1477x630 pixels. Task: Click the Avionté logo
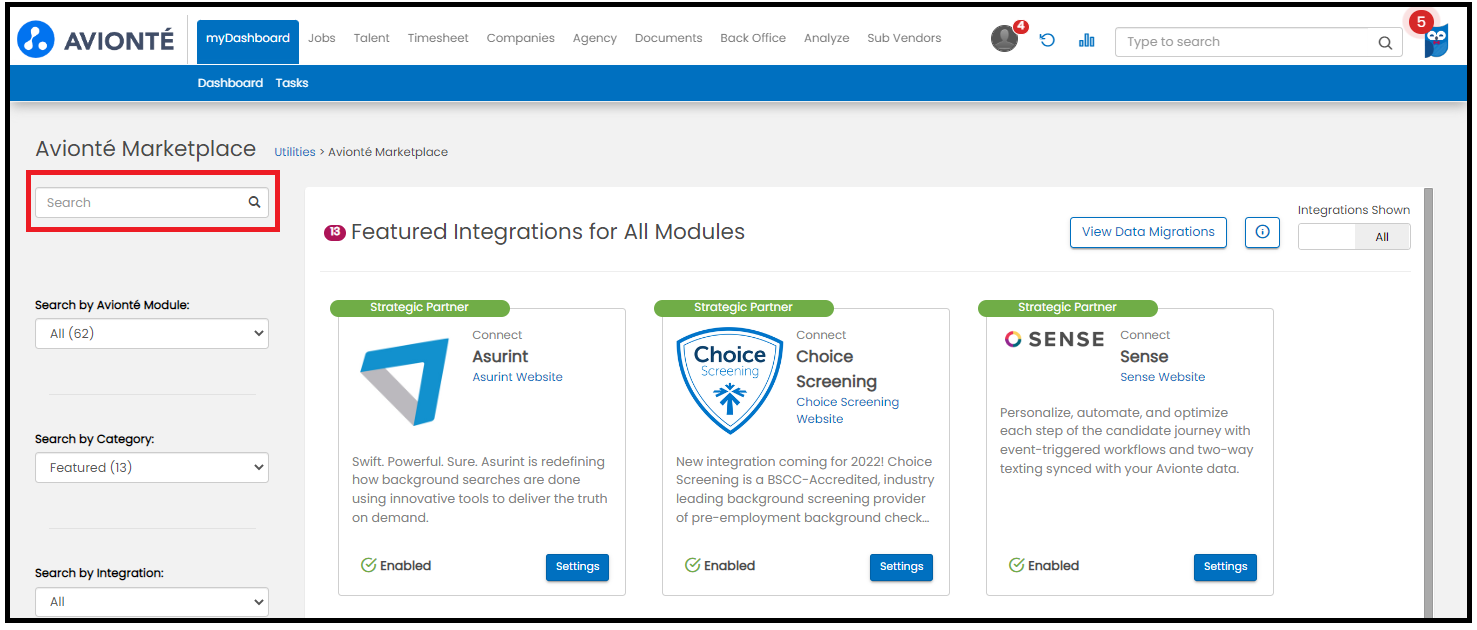click(x=96, y=40)
